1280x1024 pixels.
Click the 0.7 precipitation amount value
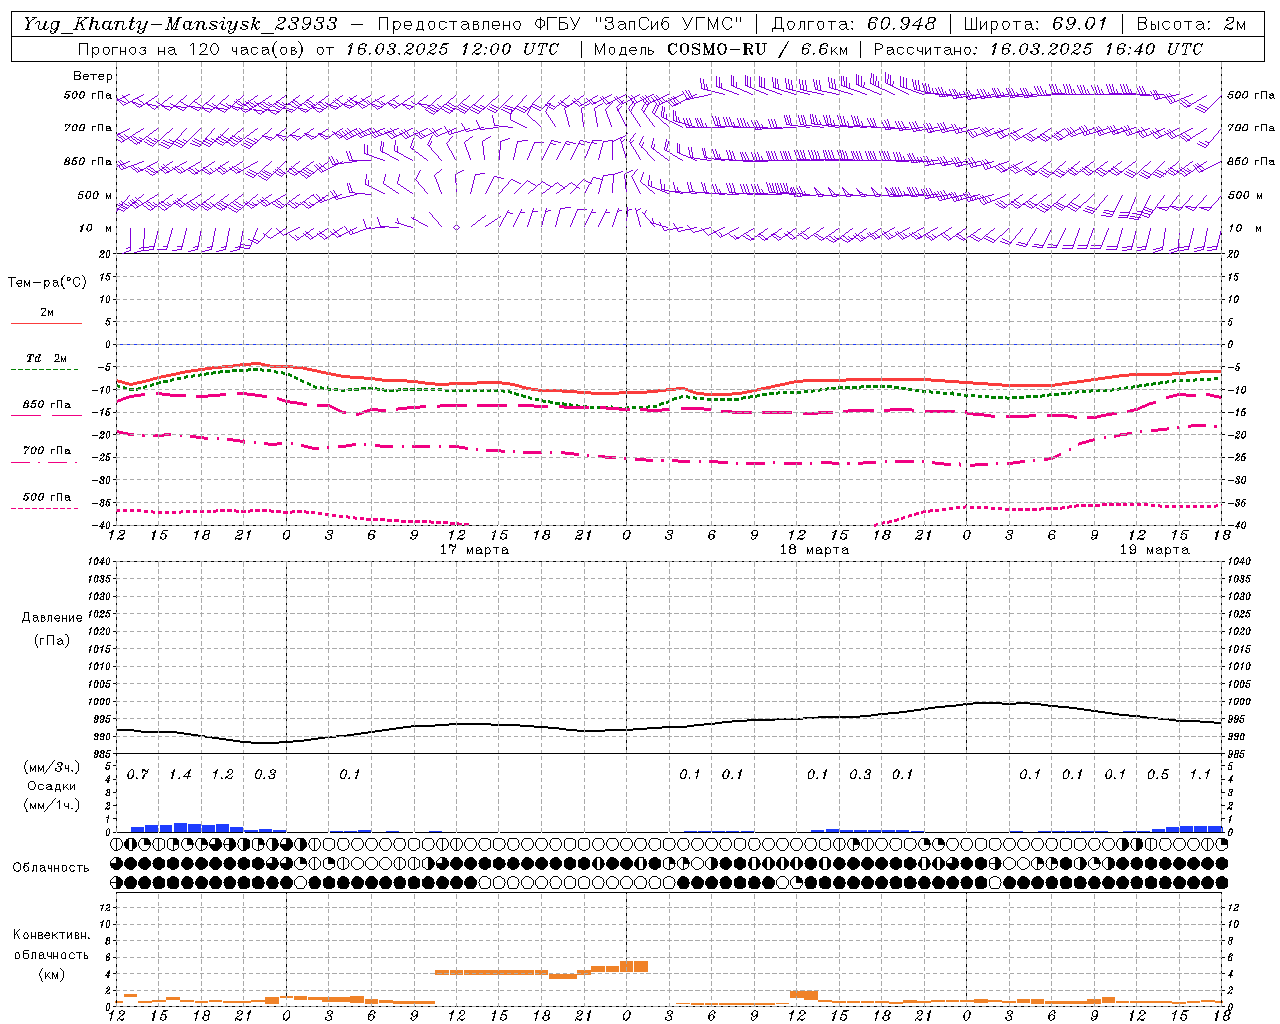[138, 775]
